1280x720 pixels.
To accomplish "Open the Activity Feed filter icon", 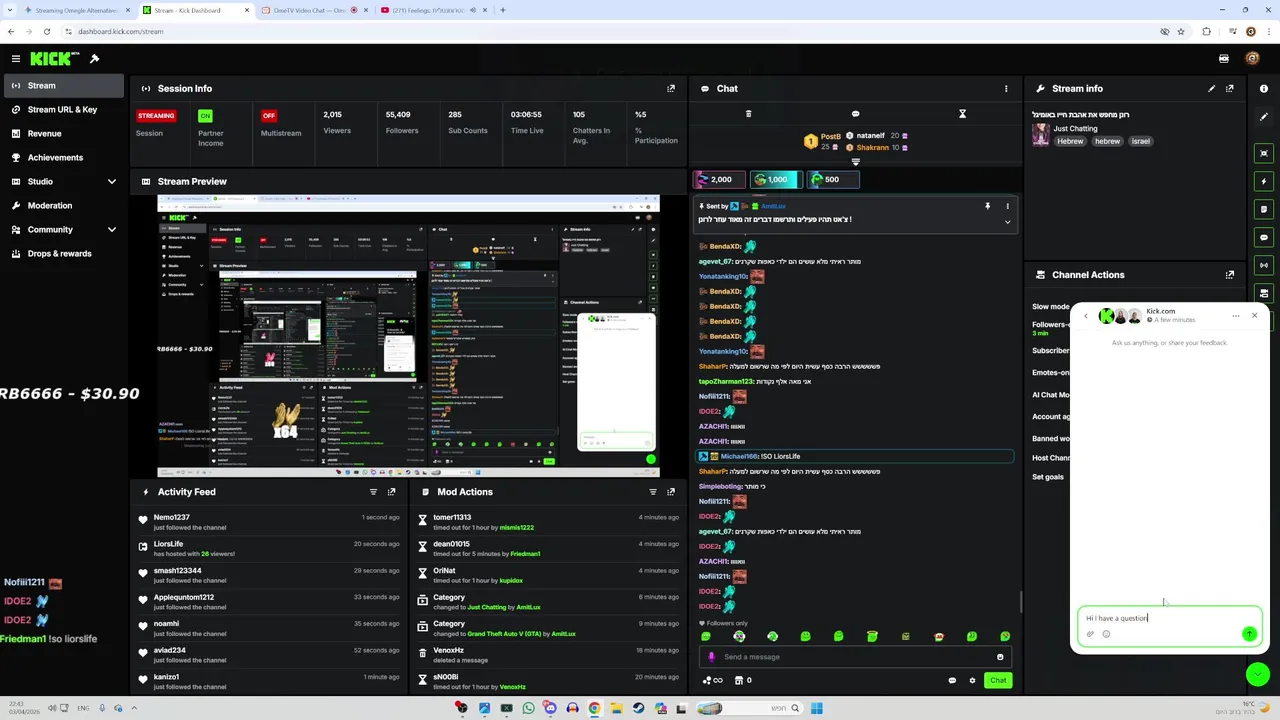I will [x=373, y=492].
